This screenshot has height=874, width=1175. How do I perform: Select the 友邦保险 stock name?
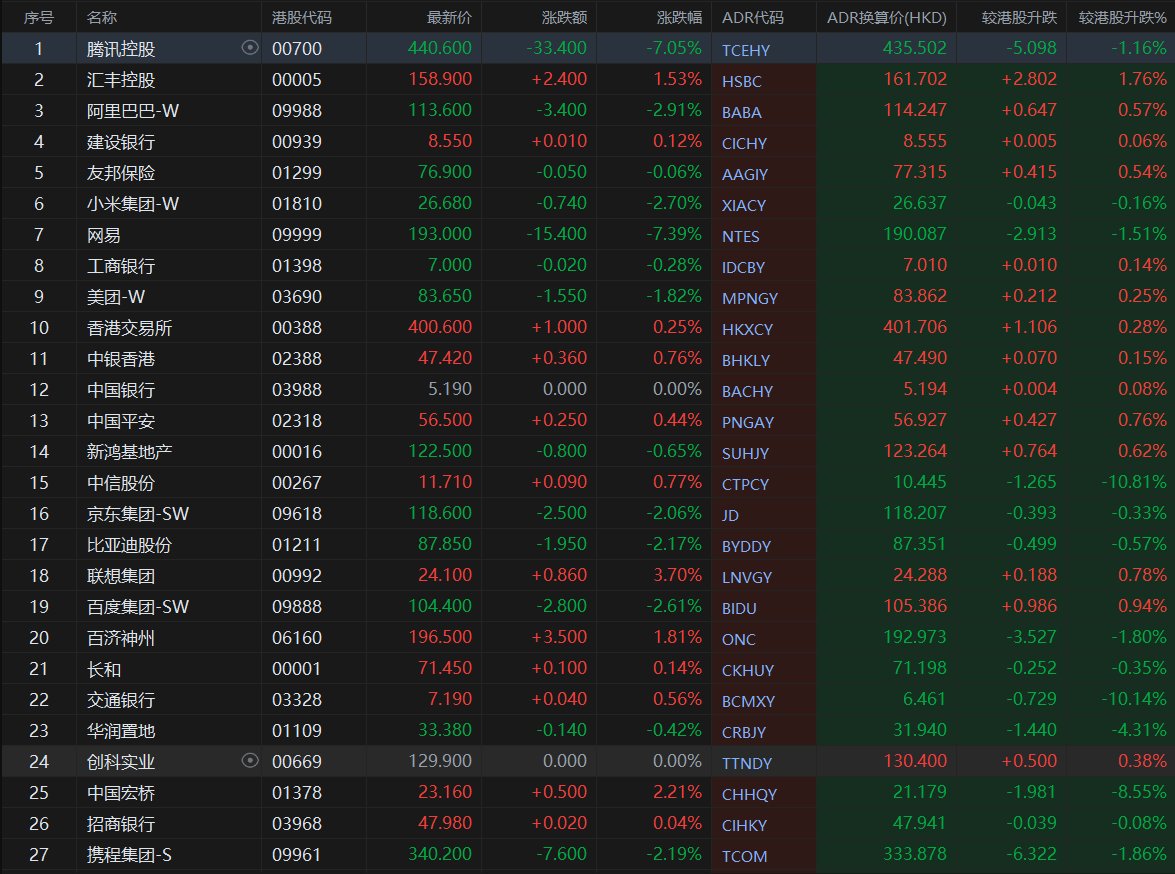coord(121,172)
